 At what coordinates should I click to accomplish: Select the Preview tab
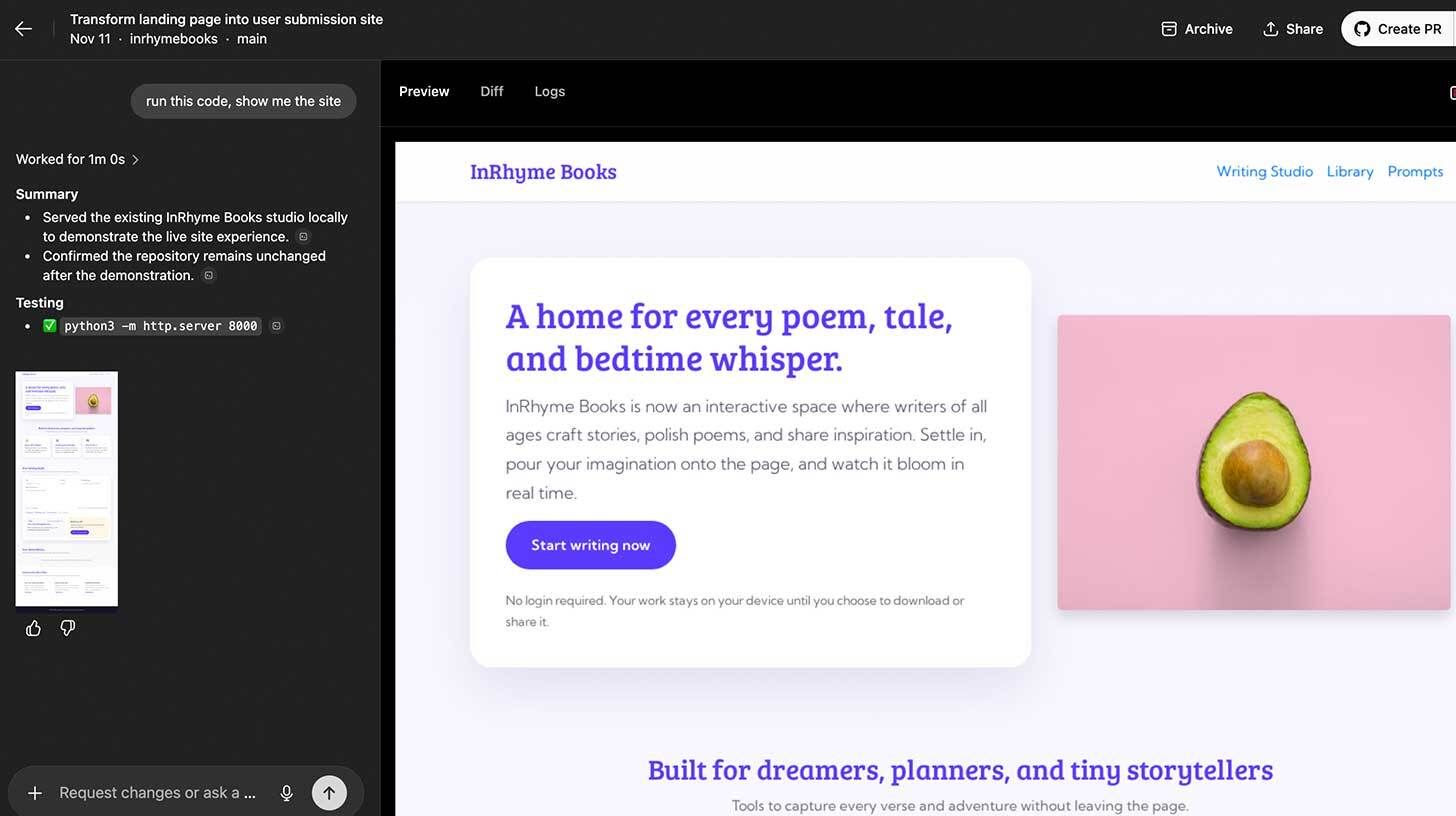[x=423, y=91]
